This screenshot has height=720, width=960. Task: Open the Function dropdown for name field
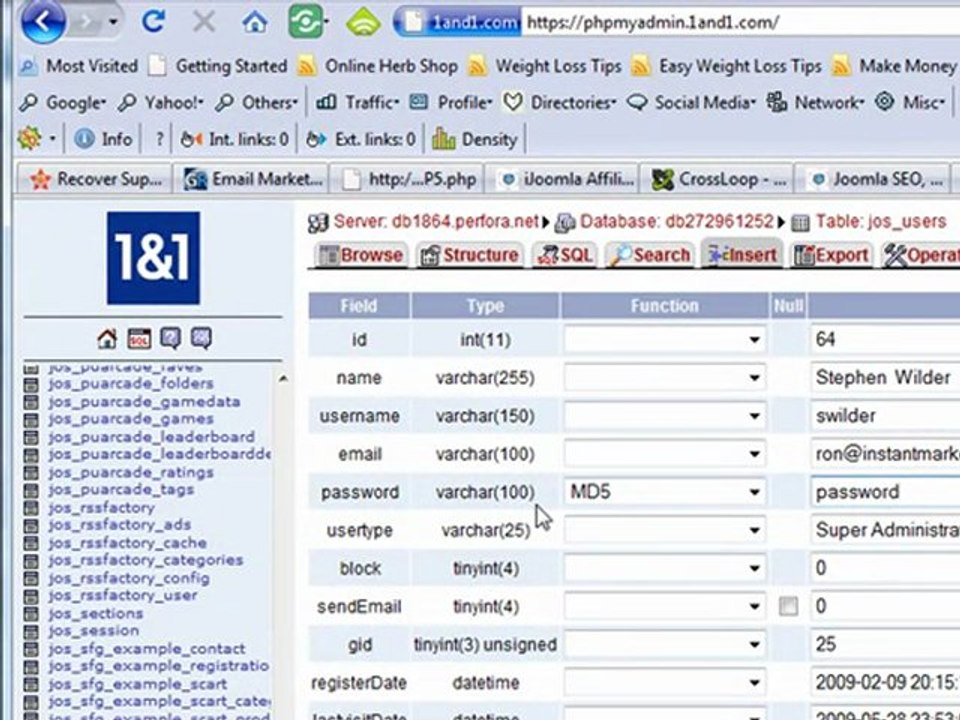tap(664, 378)
